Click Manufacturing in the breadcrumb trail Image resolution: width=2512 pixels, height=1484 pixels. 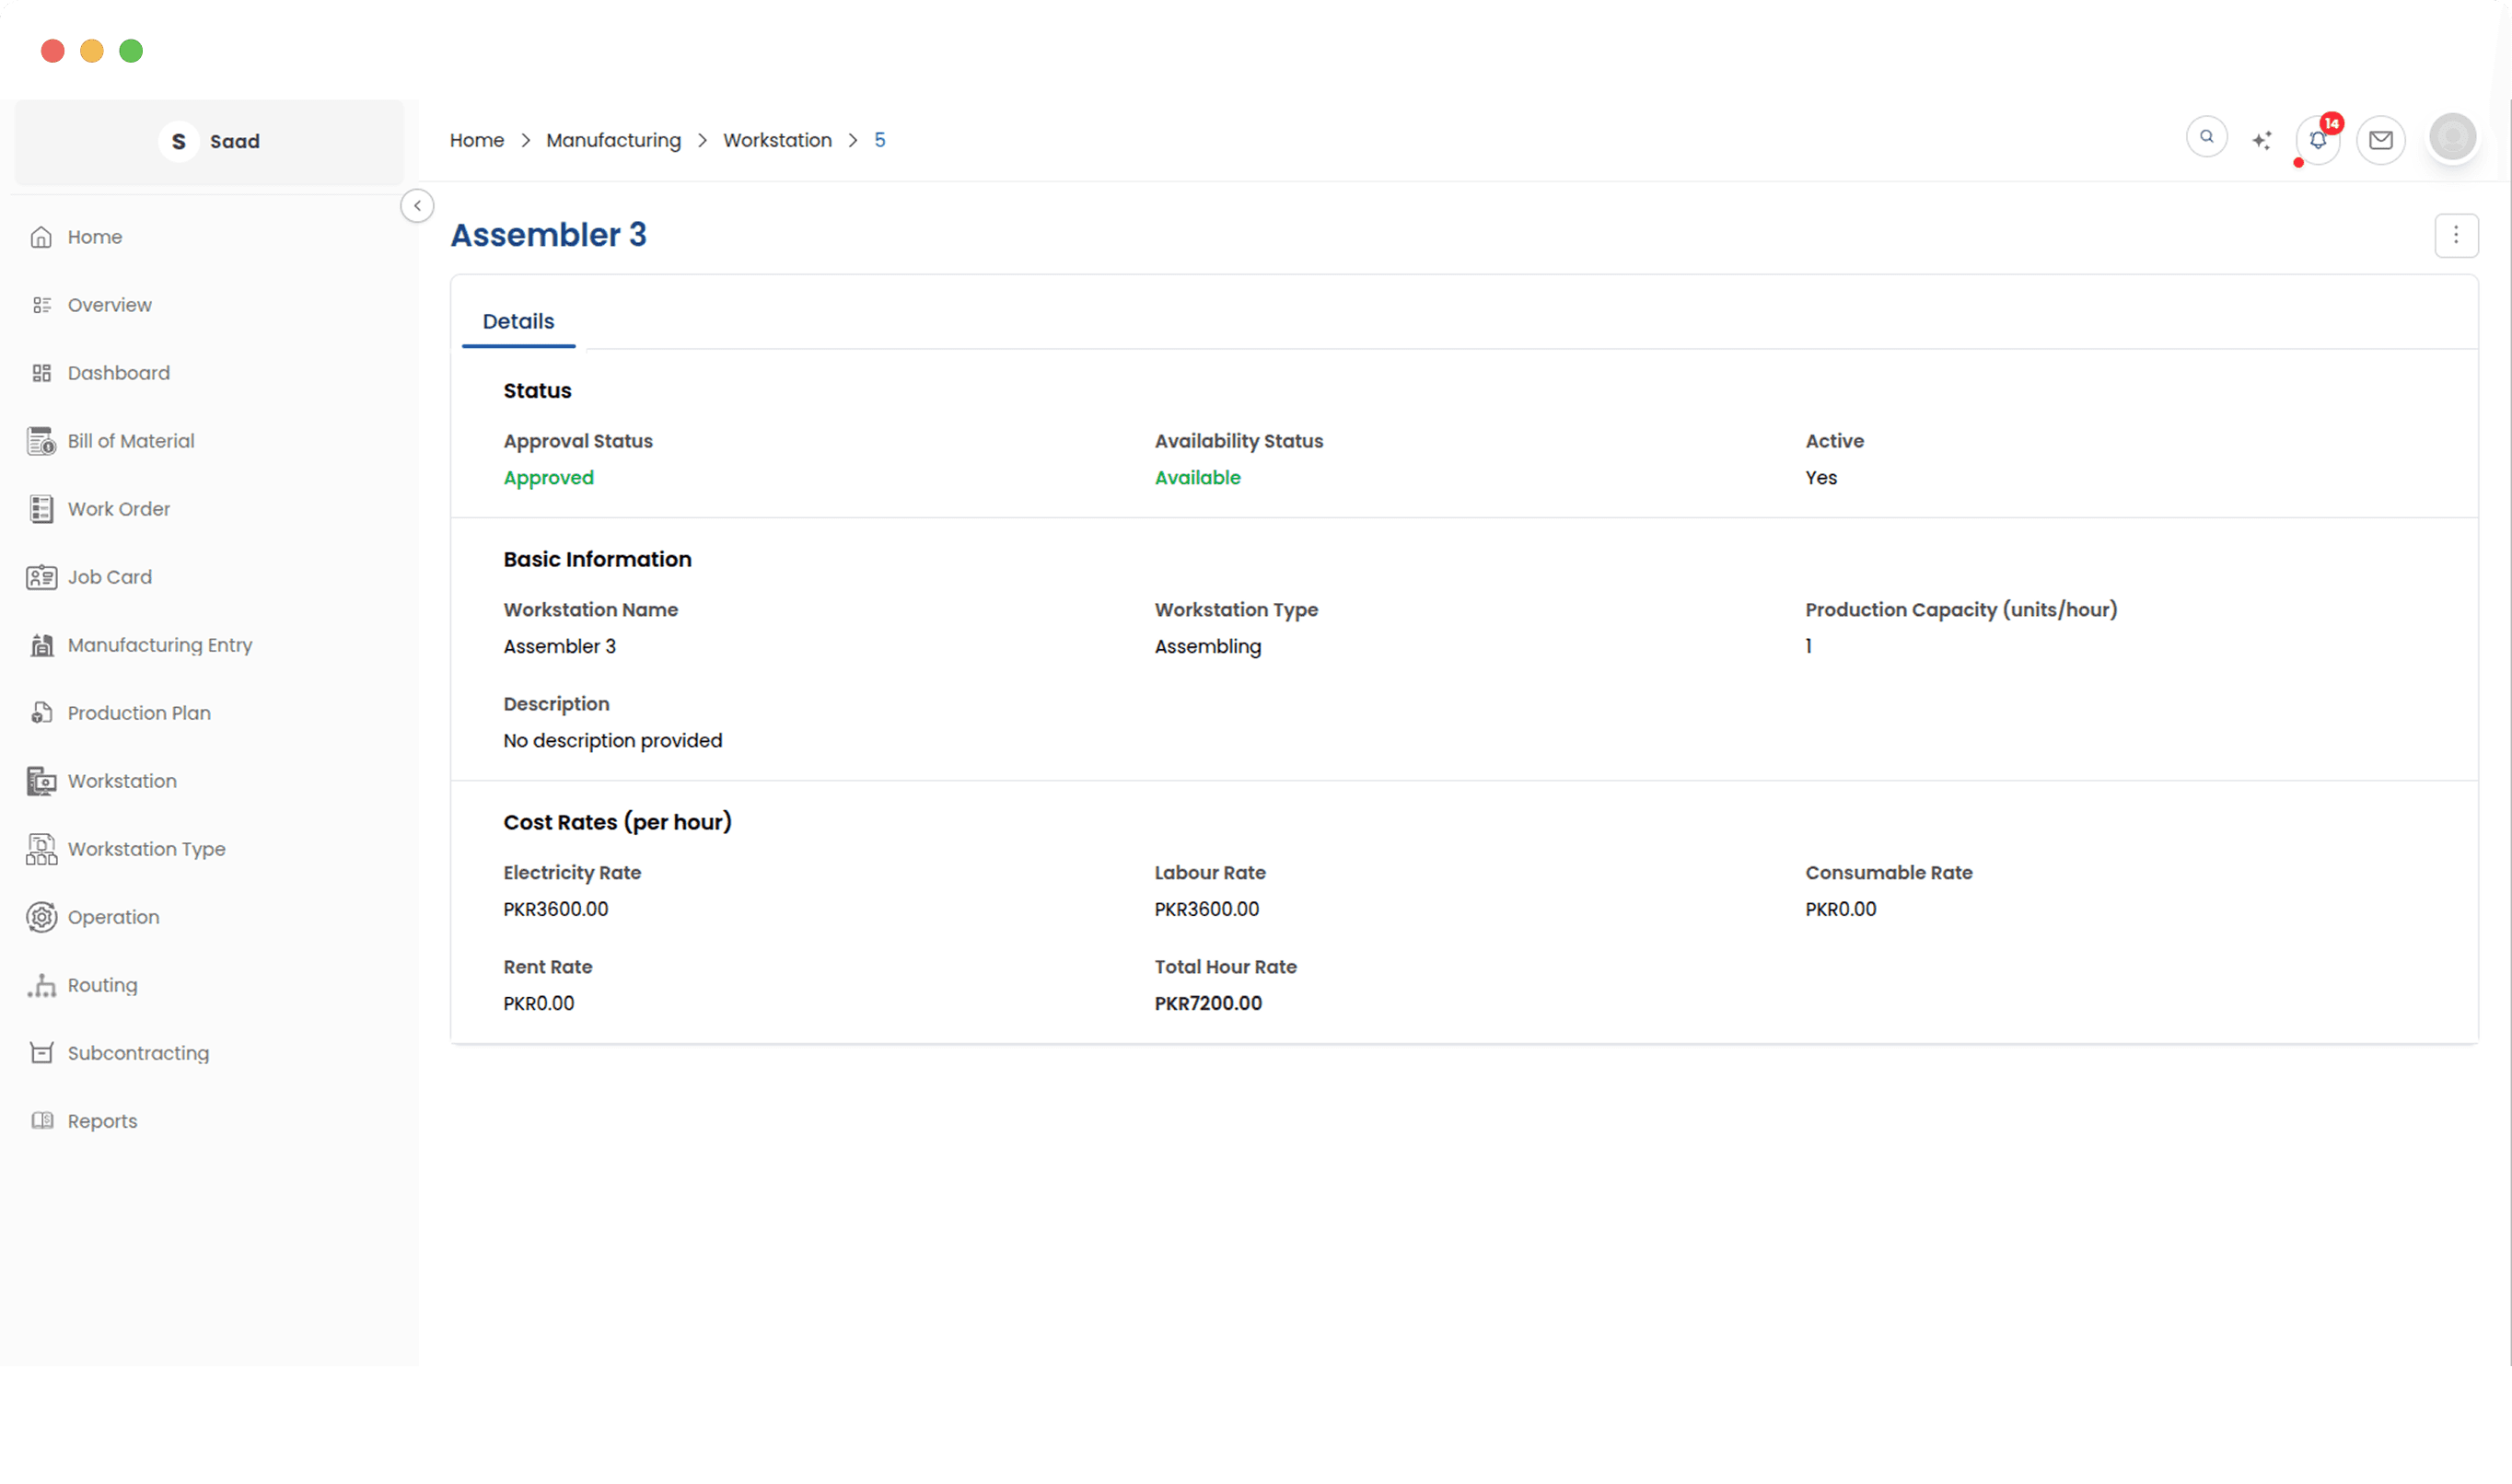coord(613,140)
